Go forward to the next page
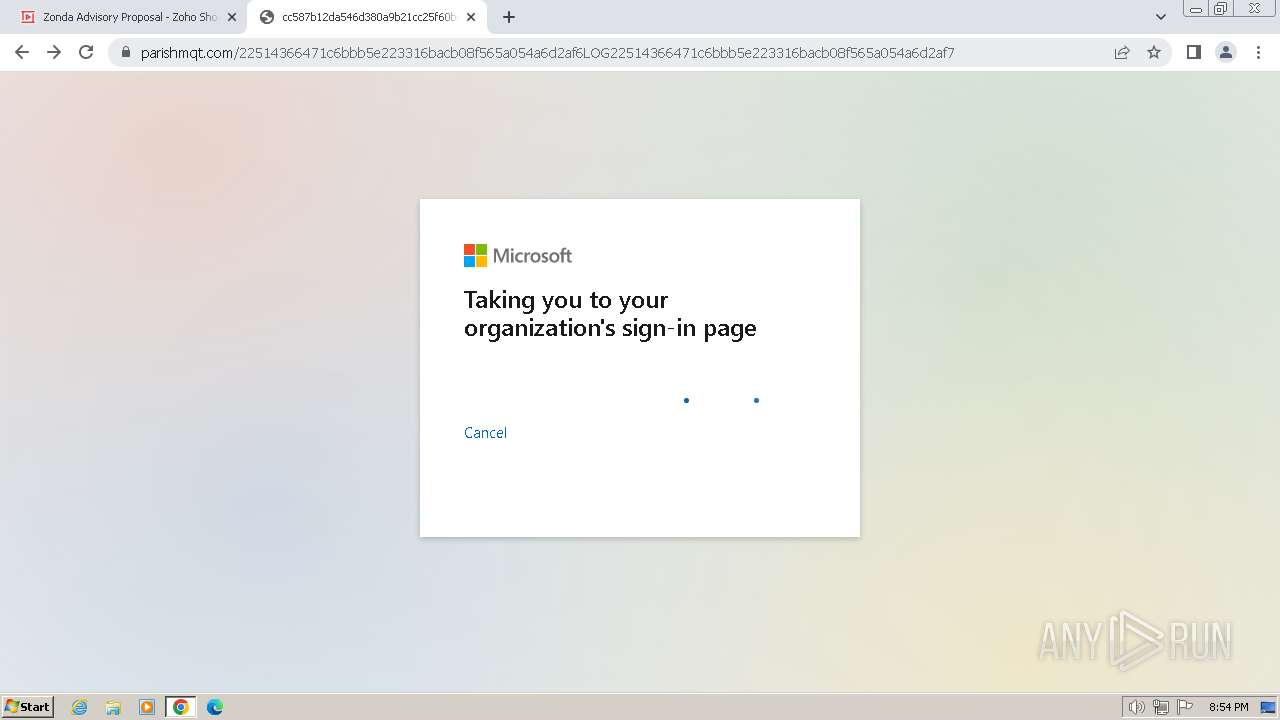Viewport: 1280px width, 720px height. [54, 52]
